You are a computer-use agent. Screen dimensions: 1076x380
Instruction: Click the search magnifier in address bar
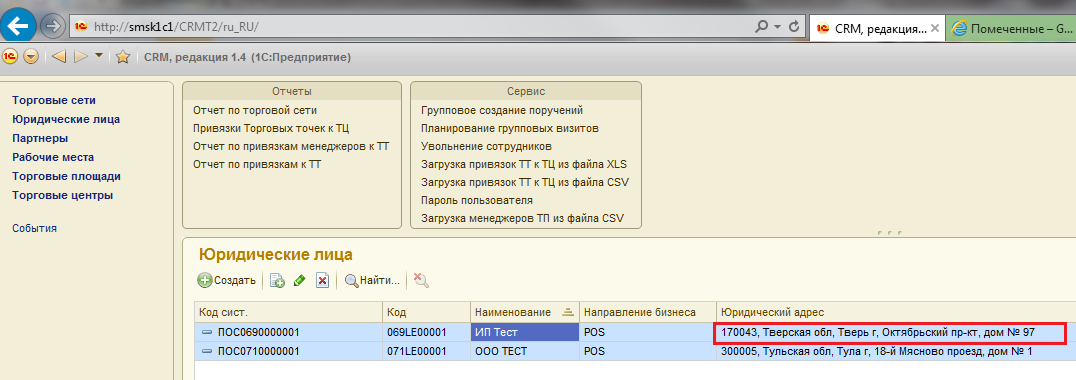761,27
